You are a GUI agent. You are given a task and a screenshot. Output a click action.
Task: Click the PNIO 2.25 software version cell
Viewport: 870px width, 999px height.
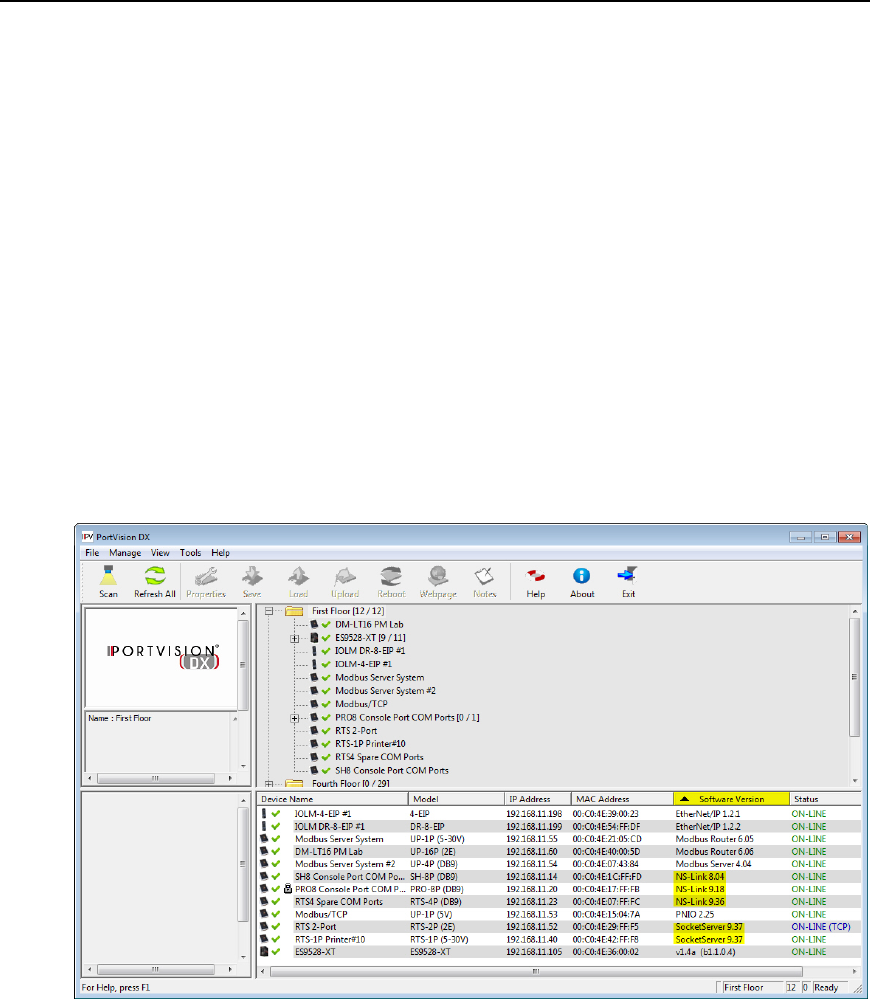(x=694, y=914)
